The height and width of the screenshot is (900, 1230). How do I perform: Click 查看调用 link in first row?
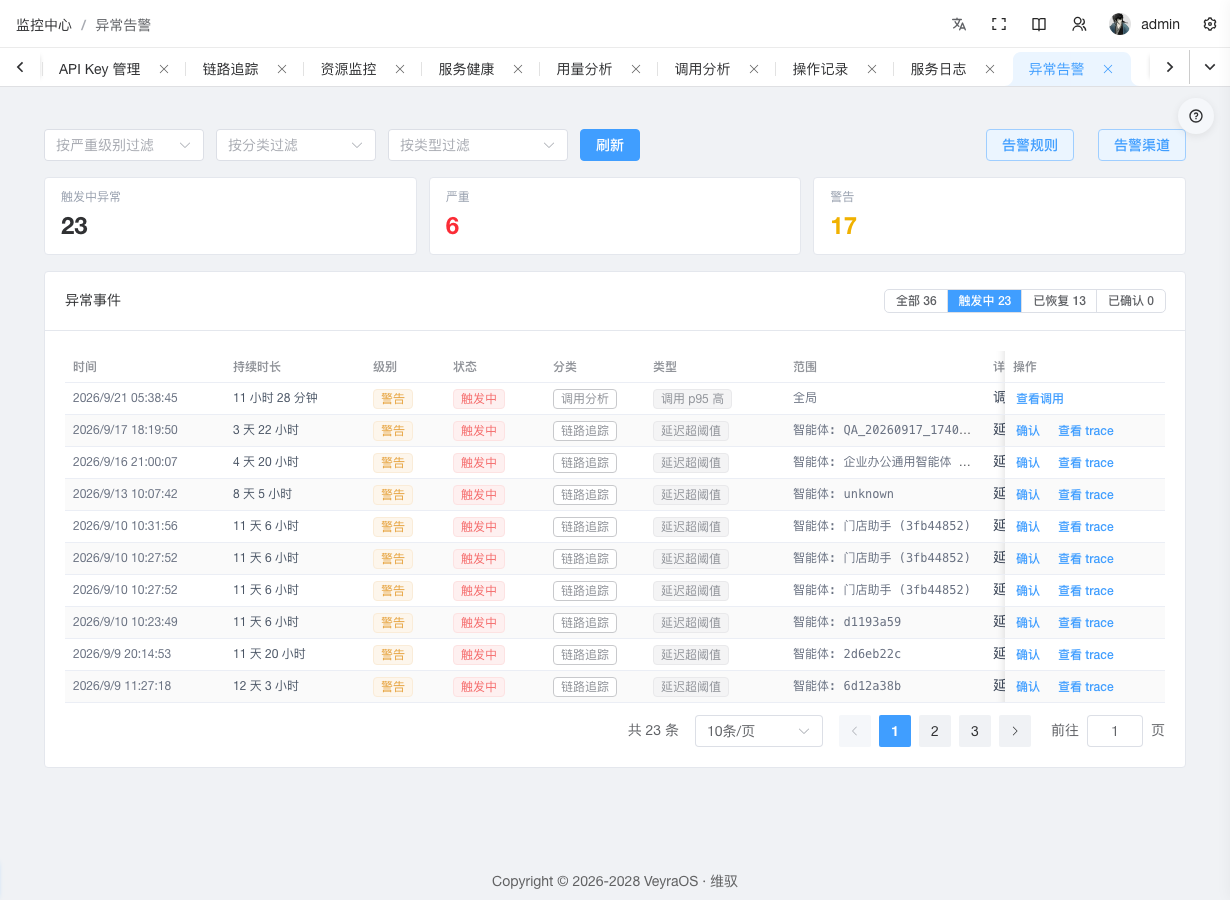tap(1040, 399)
